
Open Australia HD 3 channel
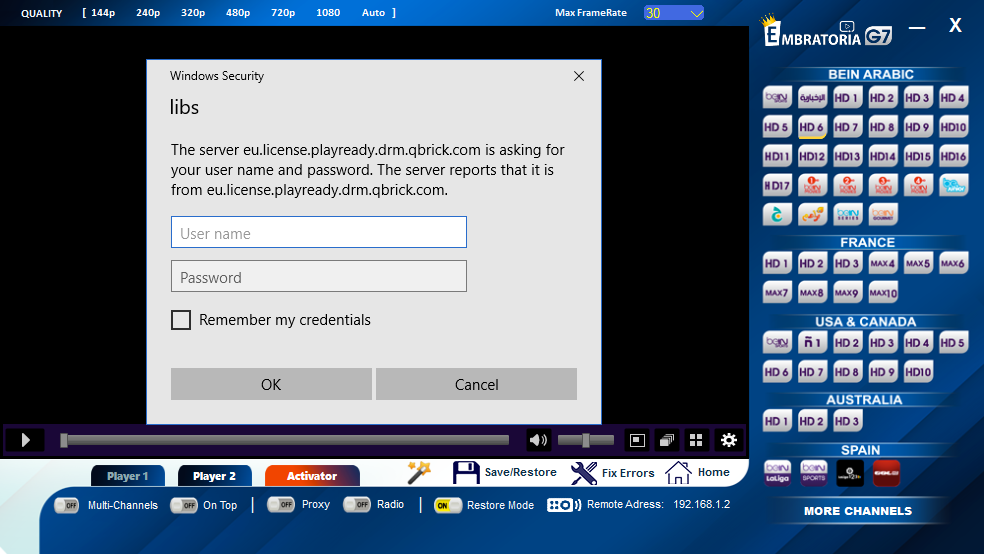tap(847, 421)
